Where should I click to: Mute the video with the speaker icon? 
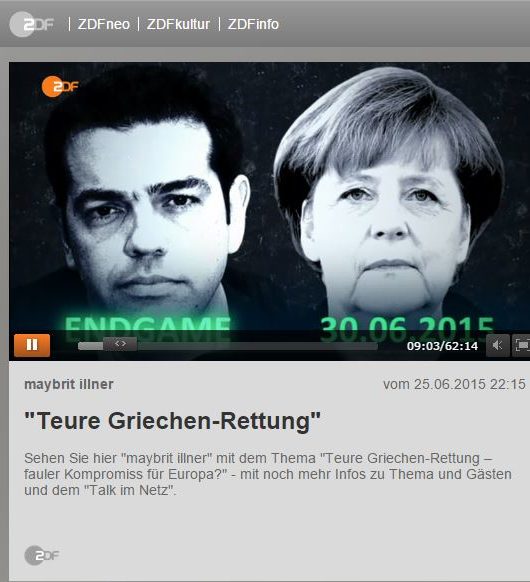[497, 346]
